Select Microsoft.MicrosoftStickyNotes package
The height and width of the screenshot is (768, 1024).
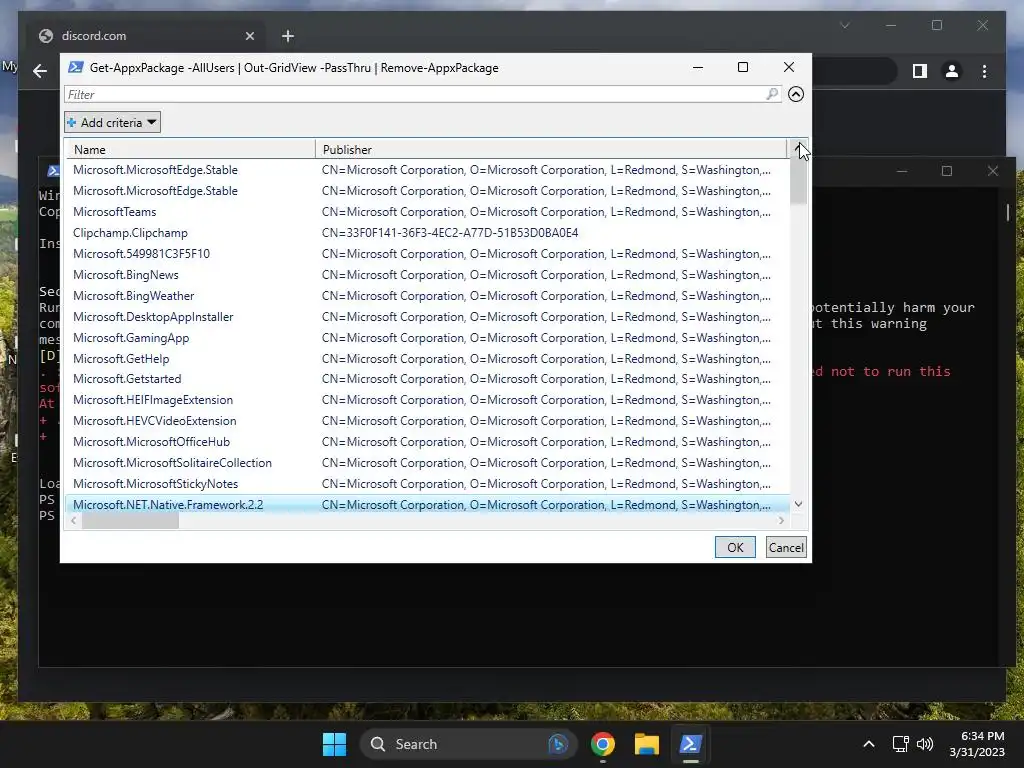427,484
